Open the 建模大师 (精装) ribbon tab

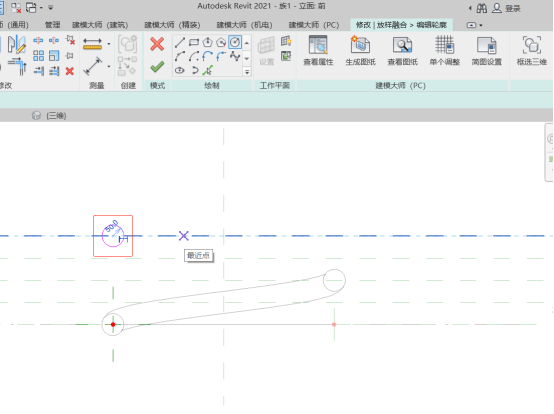tap(172, 25)
